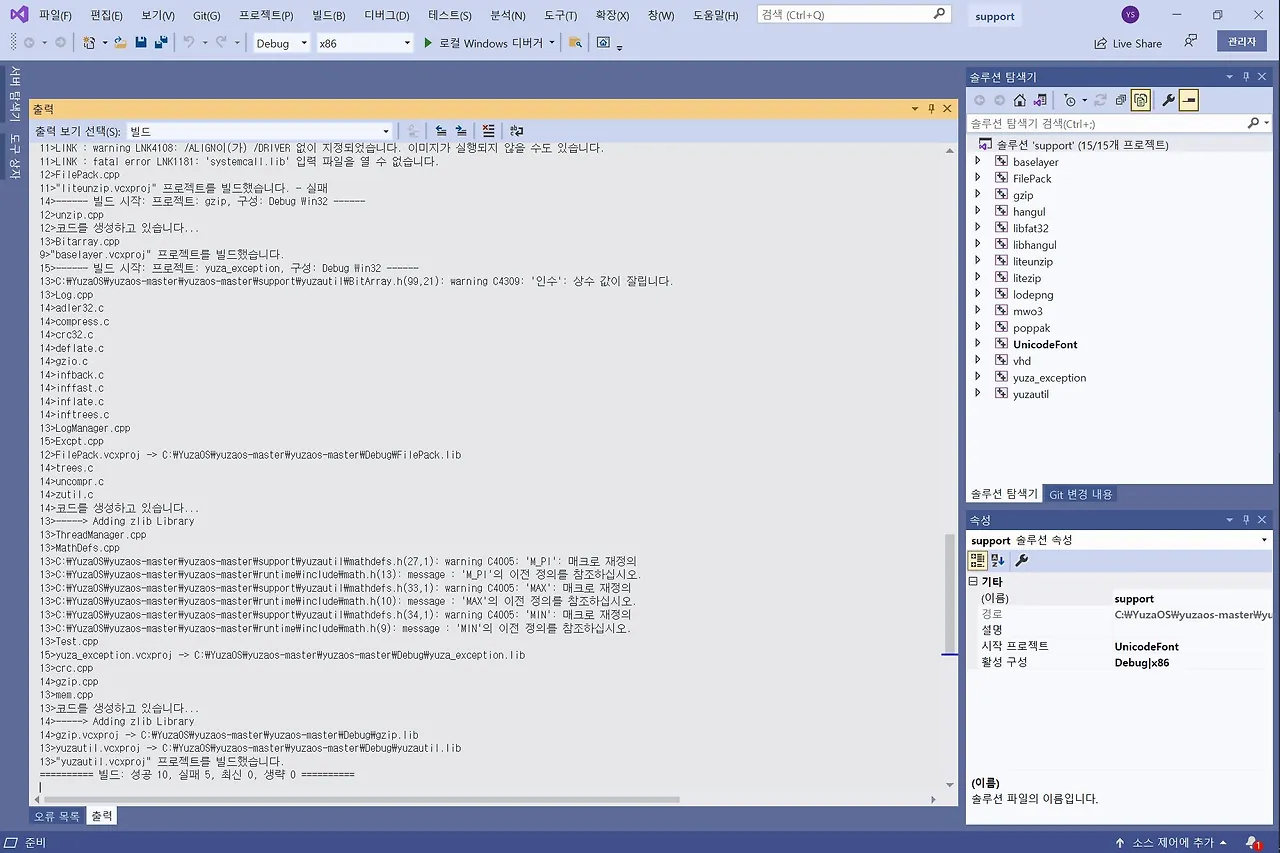Image resolution: width=1280 pixels, height=853 pixels.
Task: Click Property Pages wrench in Properties panel
Action: pos(1021,560)
